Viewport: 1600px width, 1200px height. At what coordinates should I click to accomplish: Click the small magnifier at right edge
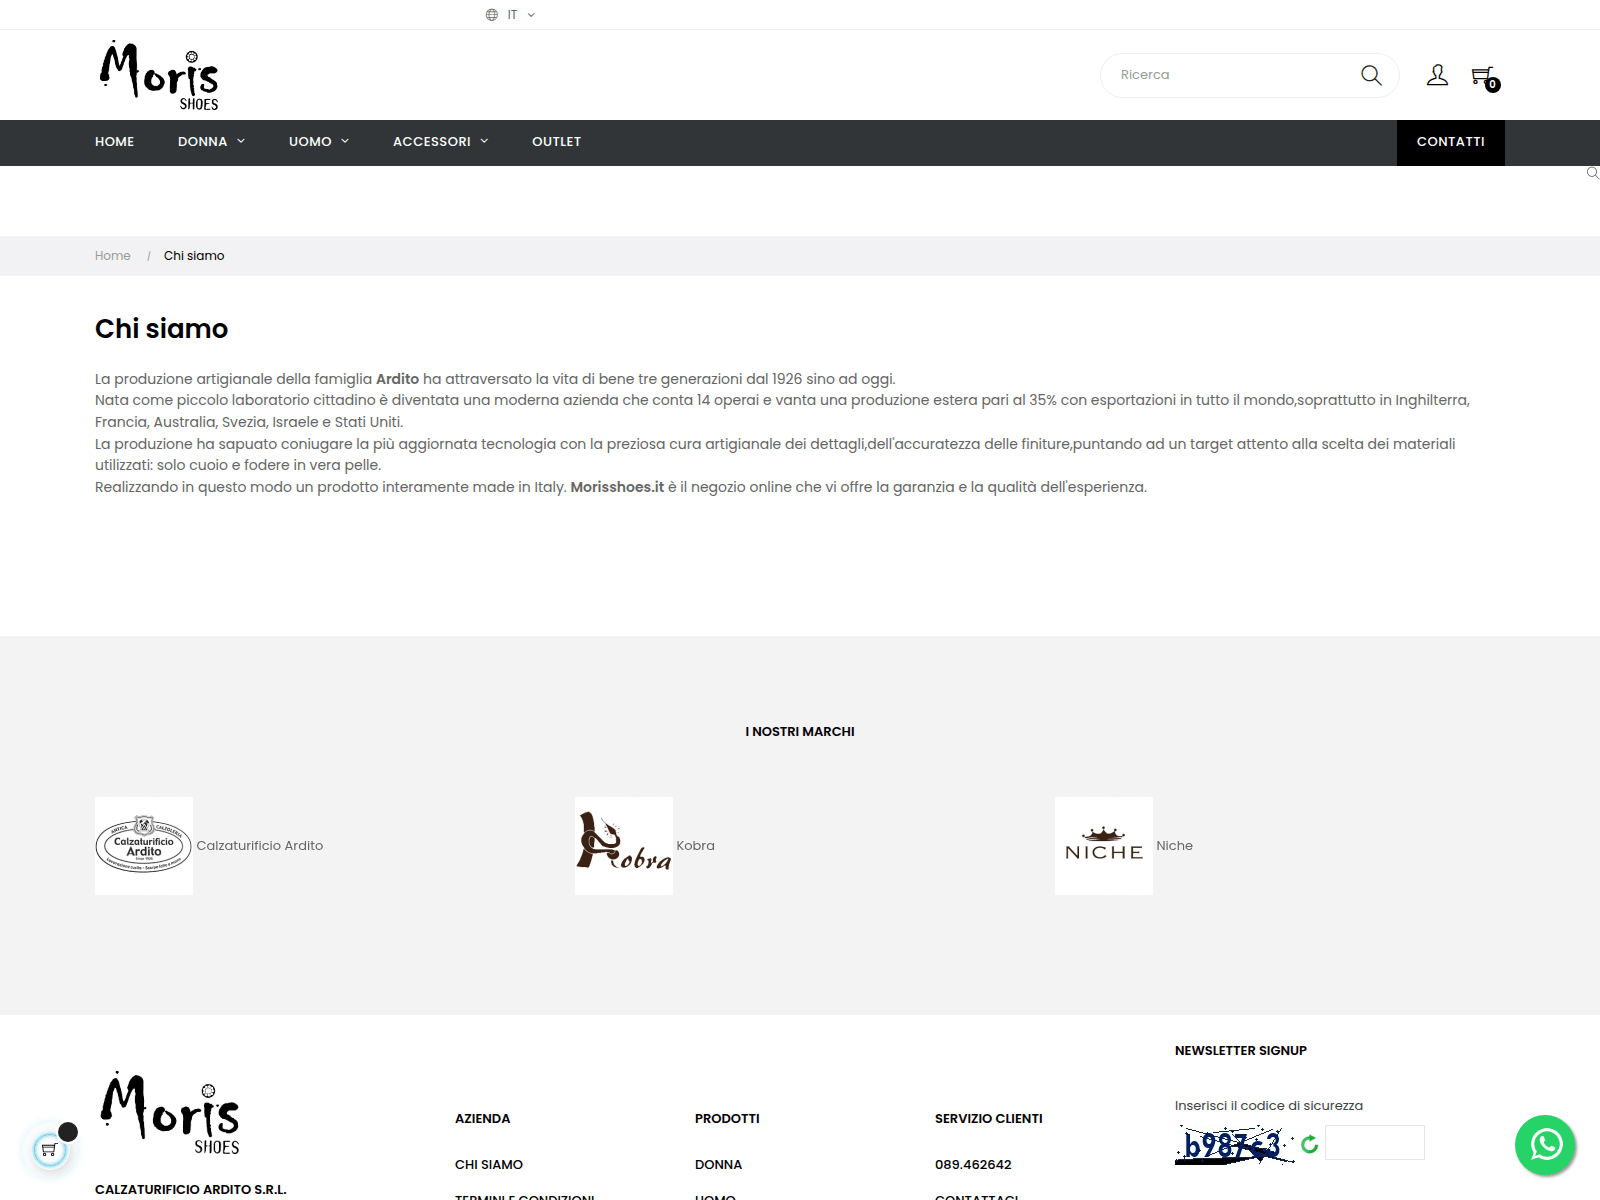(1593, 174)
